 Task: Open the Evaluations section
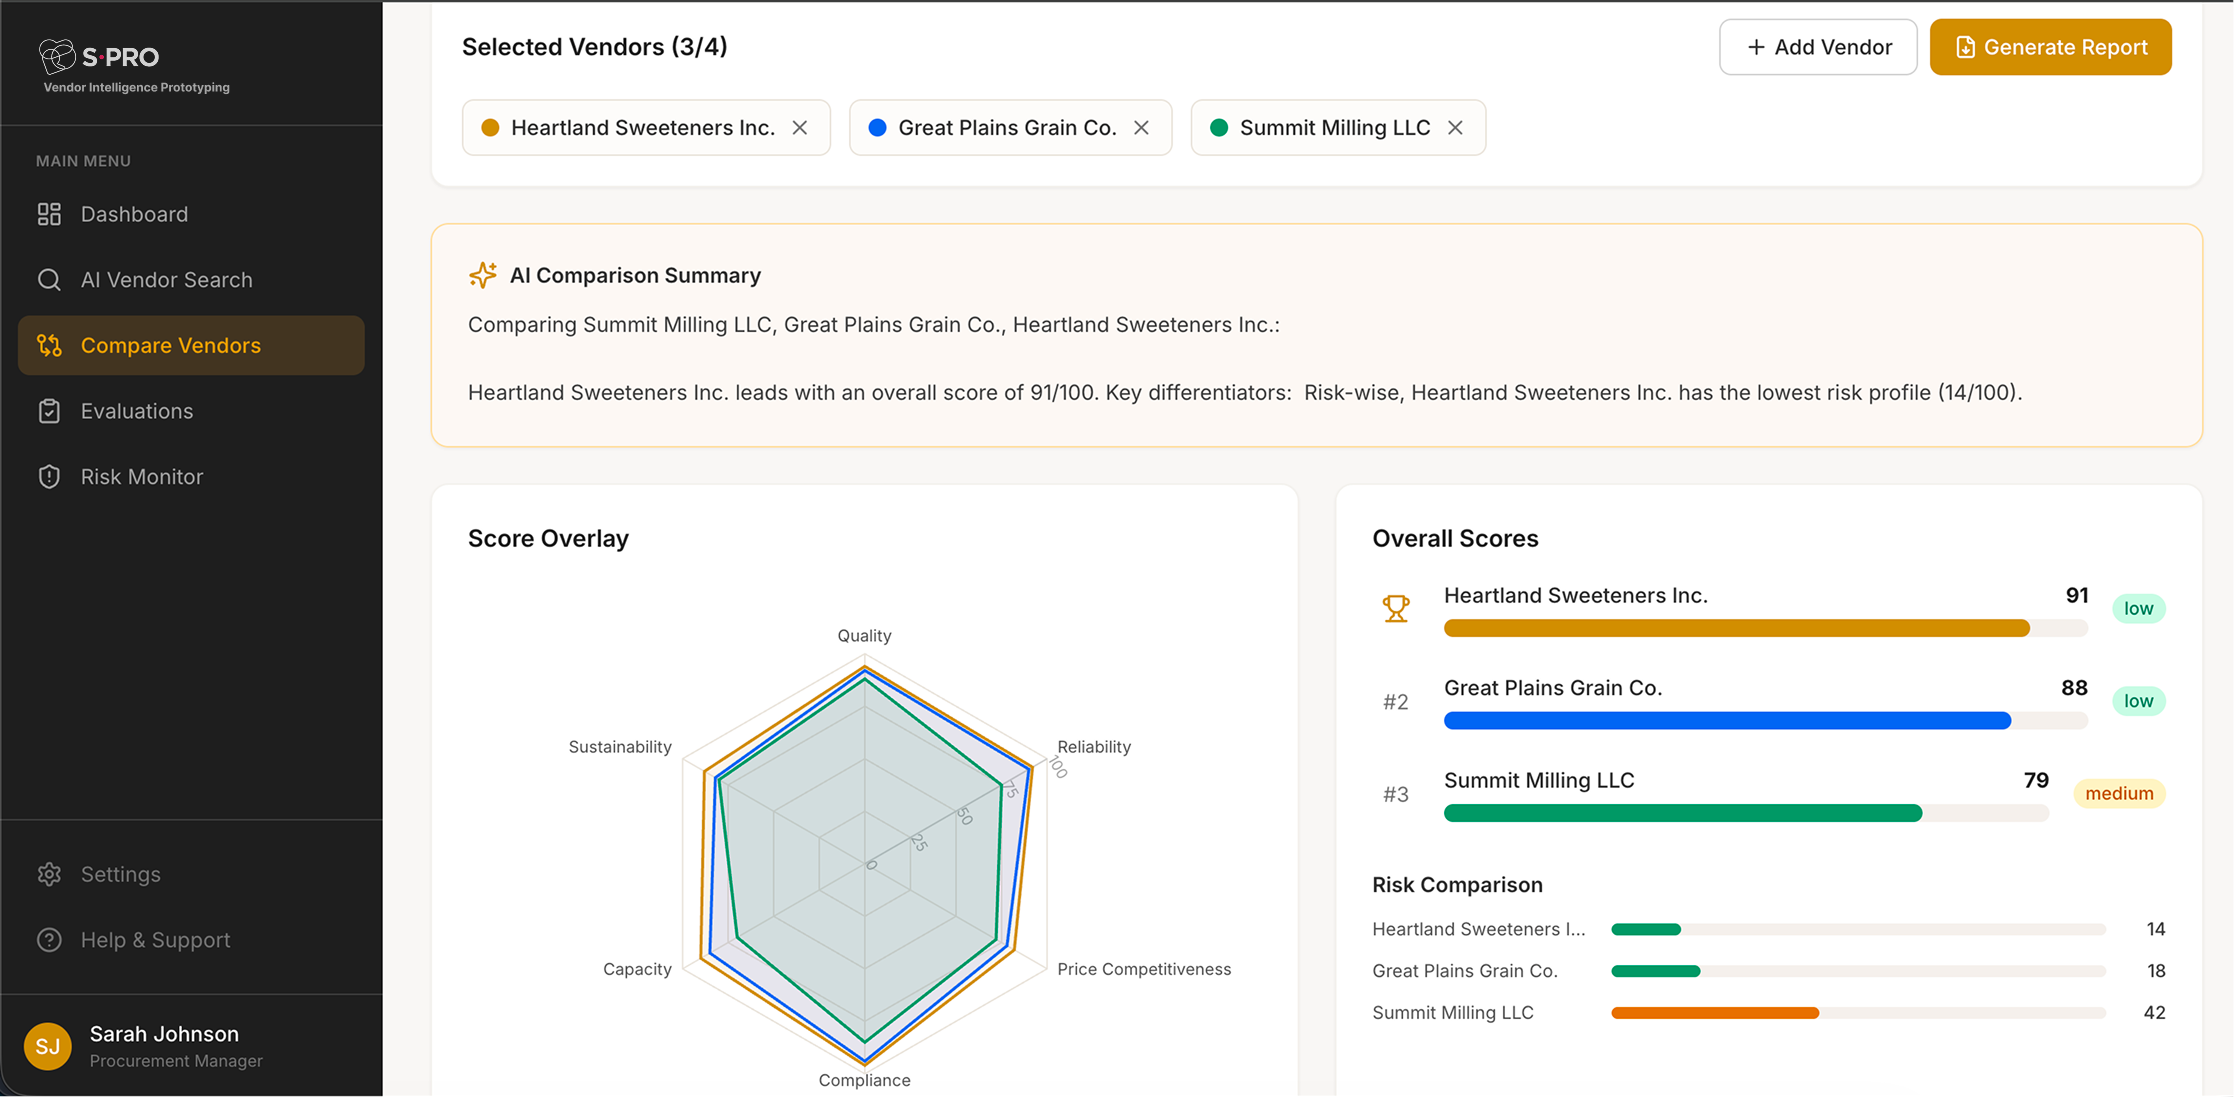pos(137,410)
